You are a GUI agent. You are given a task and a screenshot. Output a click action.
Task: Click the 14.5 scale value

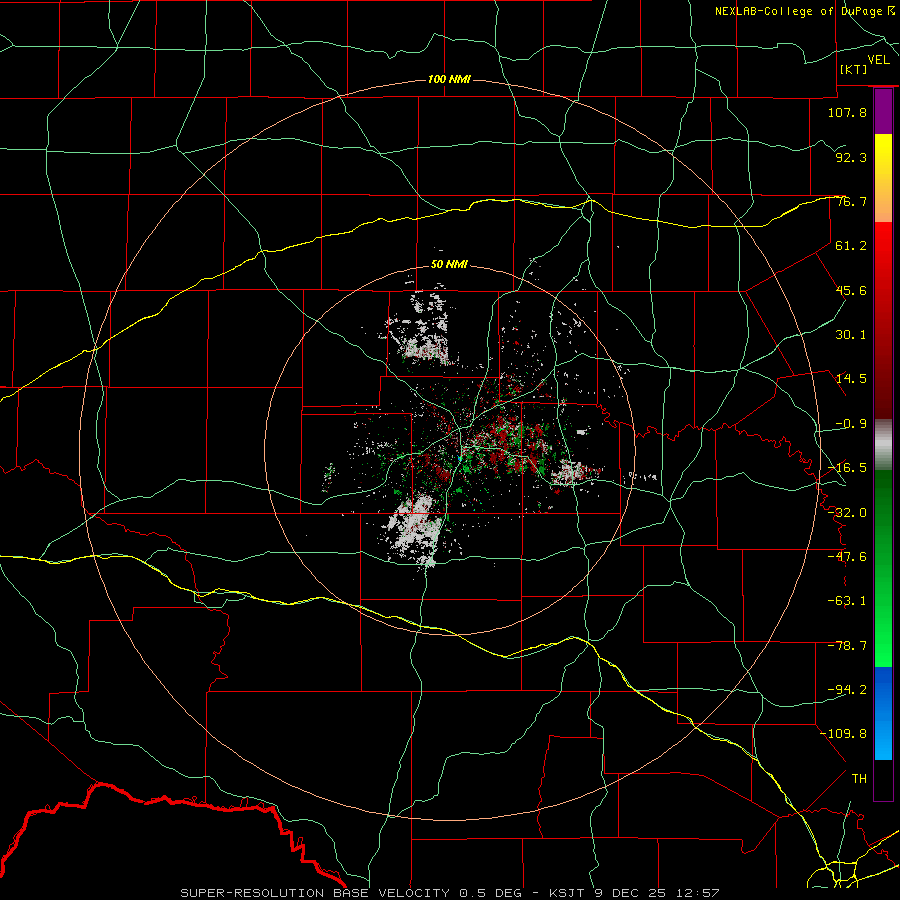coord(851,379)
